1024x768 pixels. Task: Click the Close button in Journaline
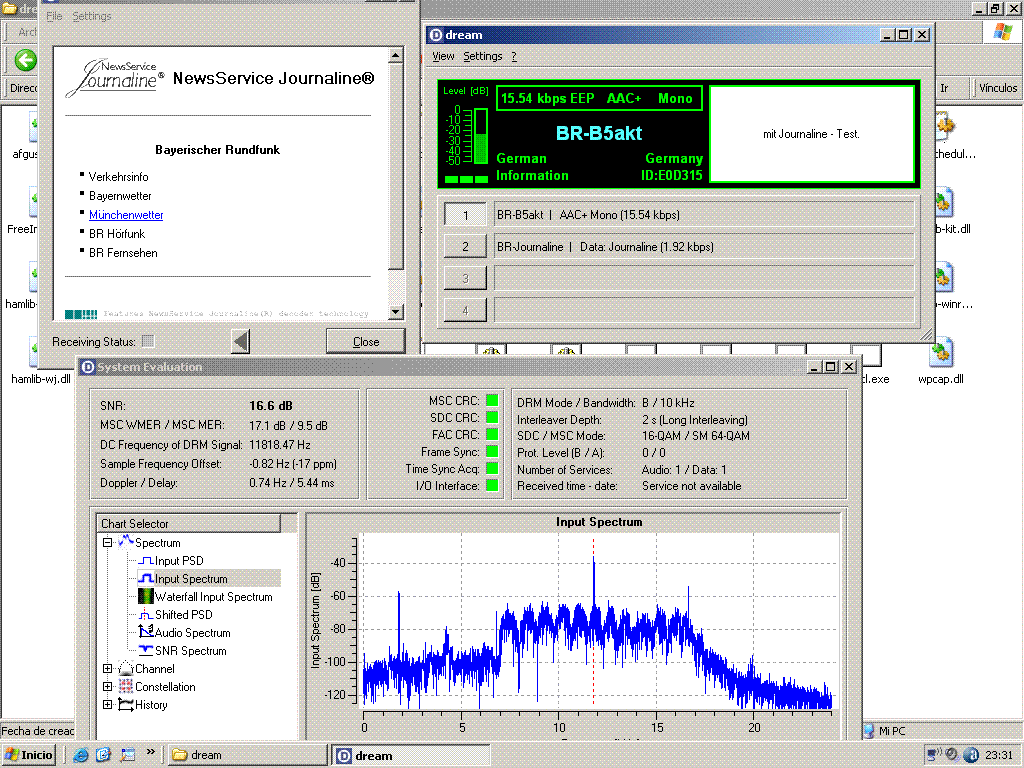point(366,342)
